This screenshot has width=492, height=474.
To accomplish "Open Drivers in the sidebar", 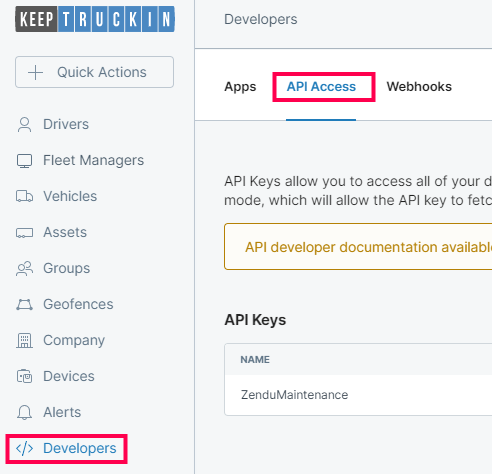I will click(66, 124).
